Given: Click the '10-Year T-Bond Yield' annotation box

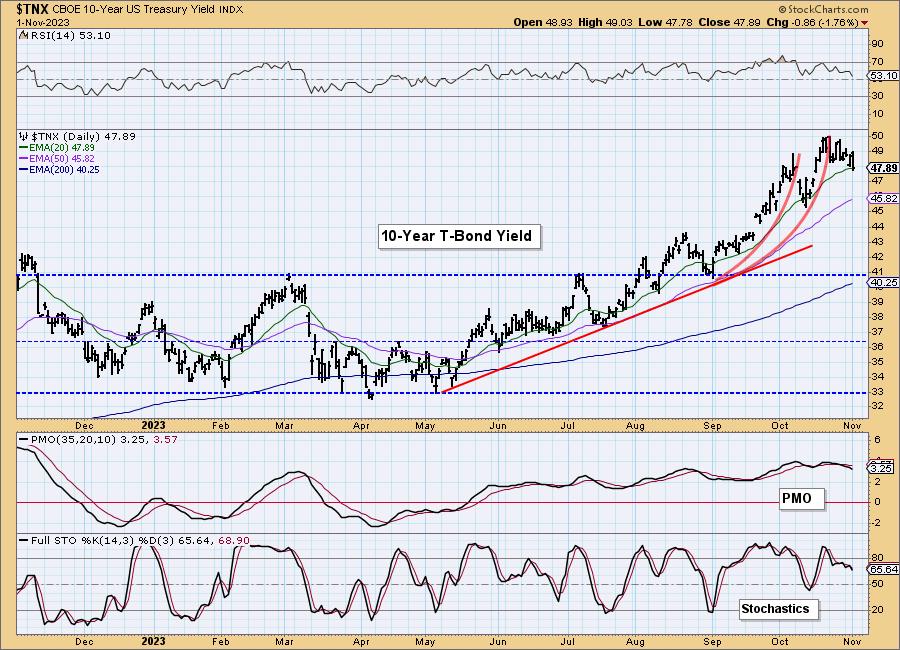Looking at the screenshot, I should (458, 235).
